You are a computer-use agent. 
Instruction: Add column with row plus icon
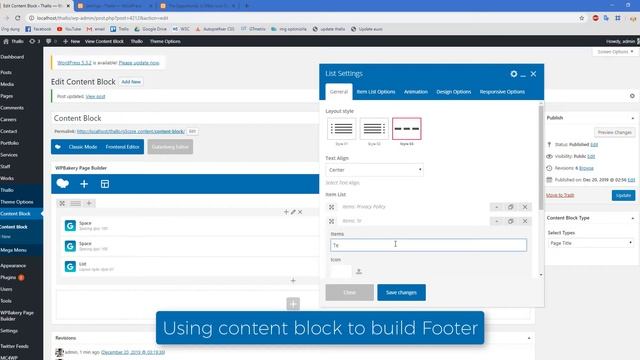[x=89, y=203]
